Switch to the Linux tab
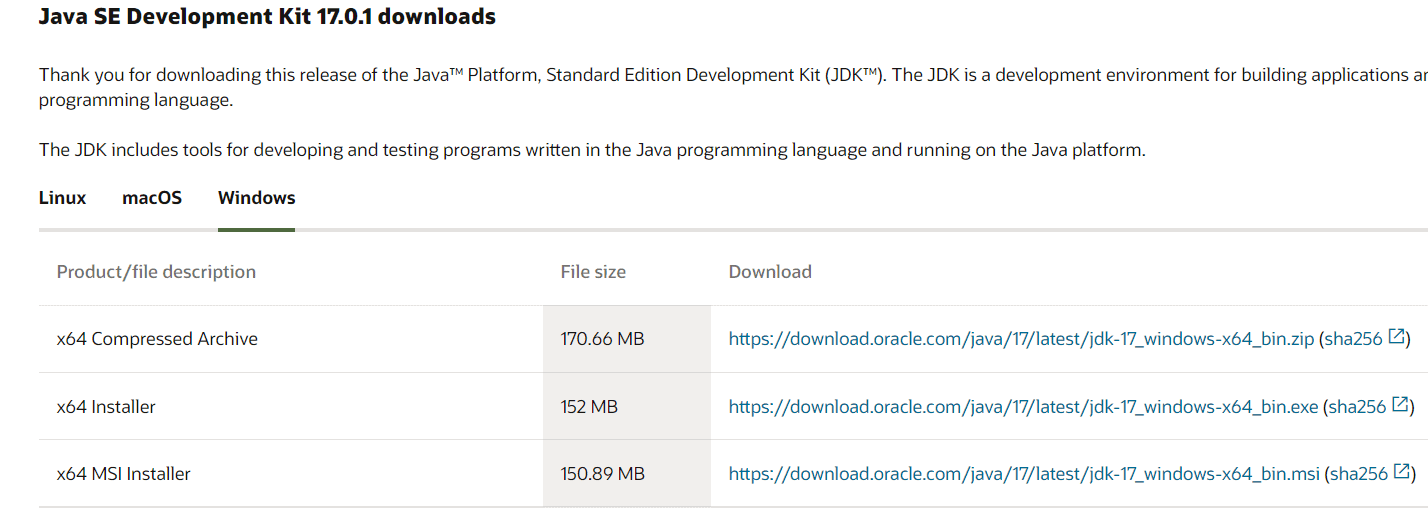Viewport: 1428px width, 523px height. [x=62, y=198]
